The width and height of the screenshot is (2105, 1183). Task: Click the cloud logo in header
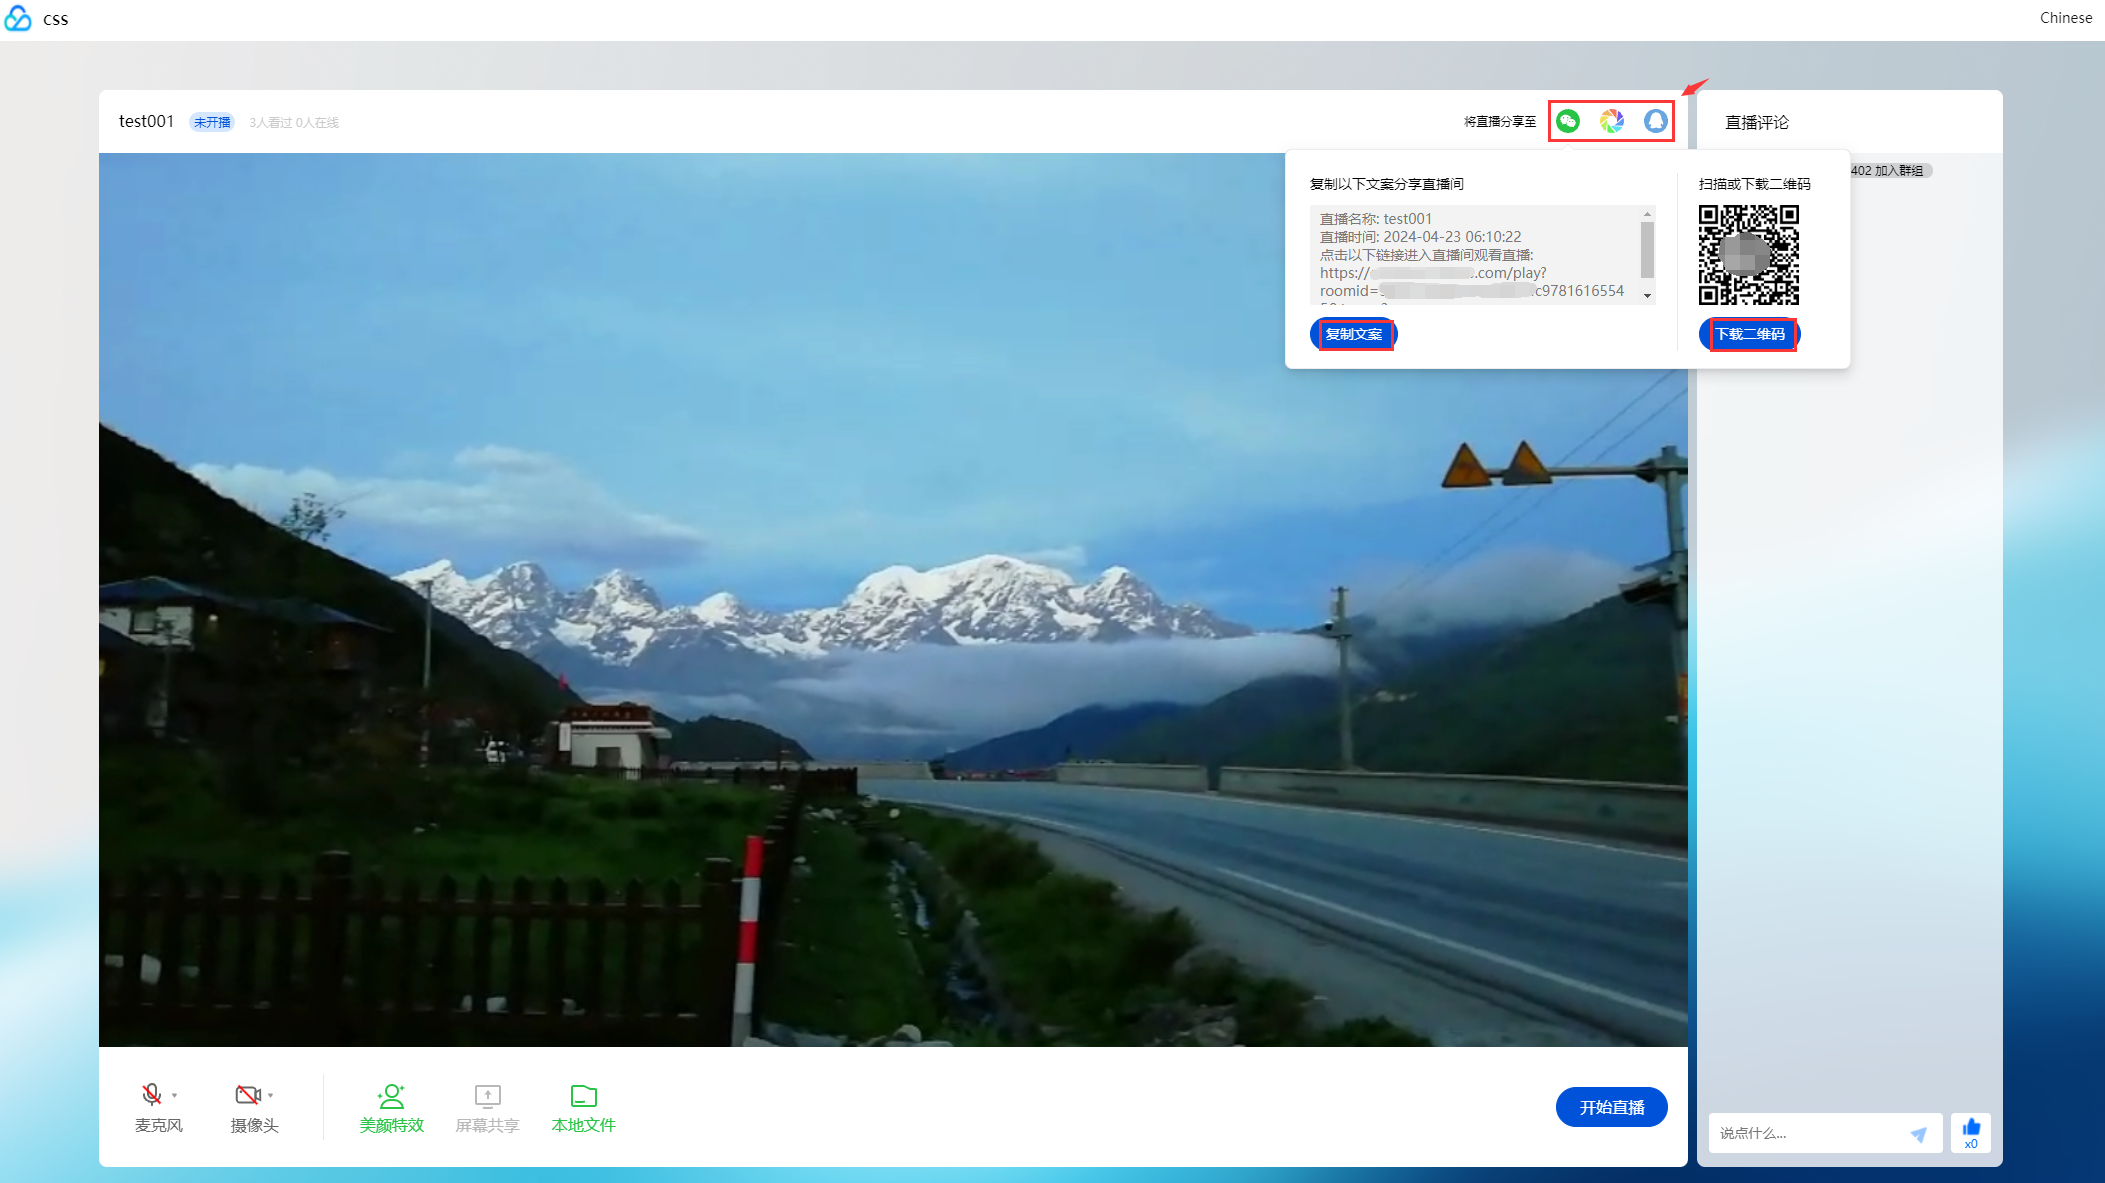[18, 19]
